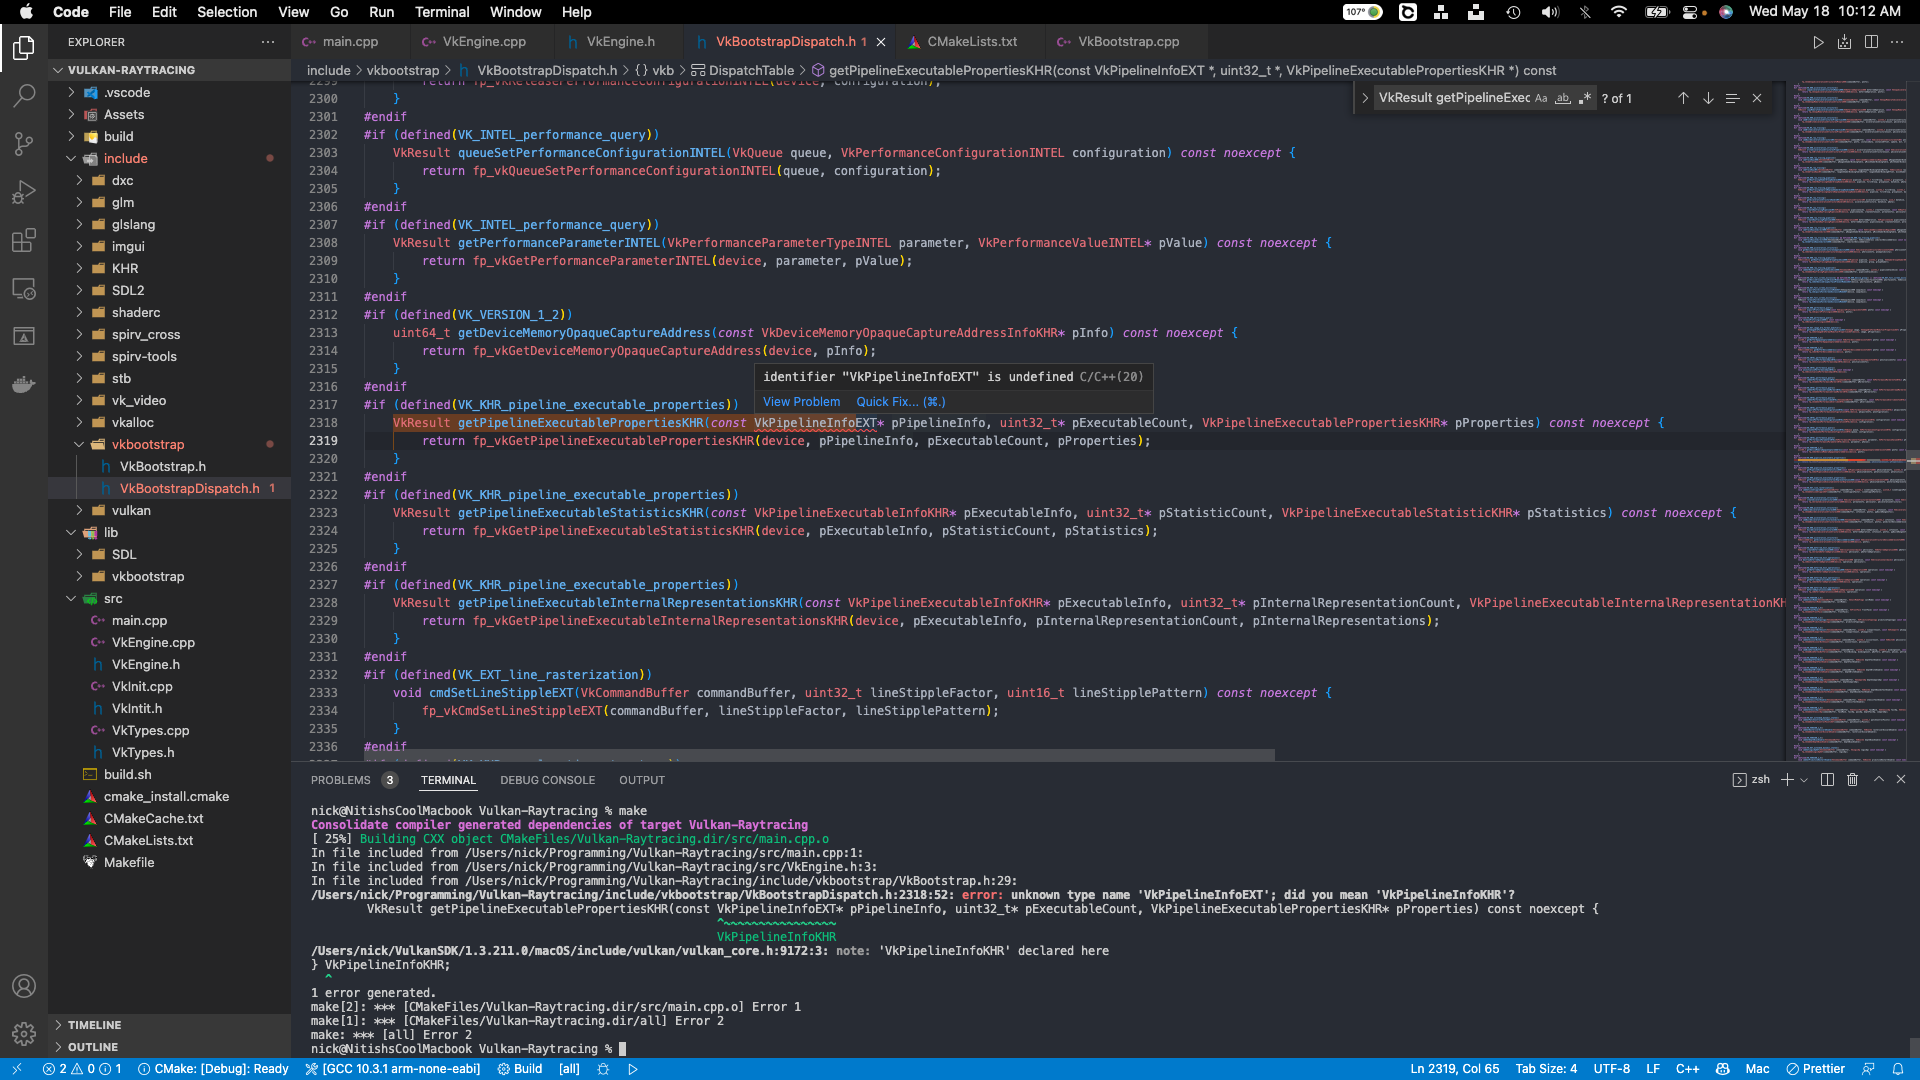The width and height of the screenshot is (1920, 1080).
Task: Toggle Match Whole Word in find widget
Action: tap(1563, 98)
